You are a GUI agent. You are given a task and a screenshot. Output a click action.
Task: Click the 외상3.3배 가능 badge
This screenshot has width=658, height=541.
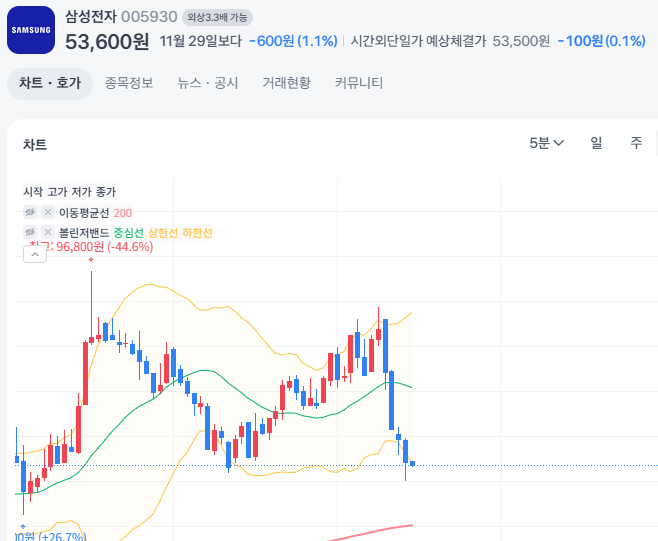(x=217, y=17)
